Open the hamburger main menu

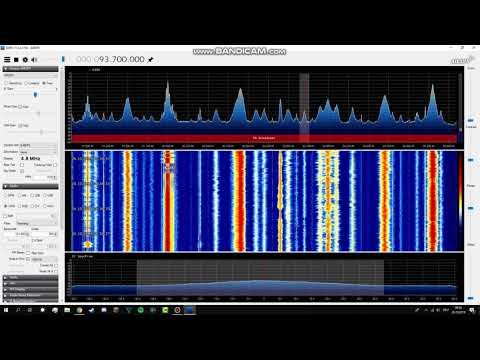tap(7, 60)
